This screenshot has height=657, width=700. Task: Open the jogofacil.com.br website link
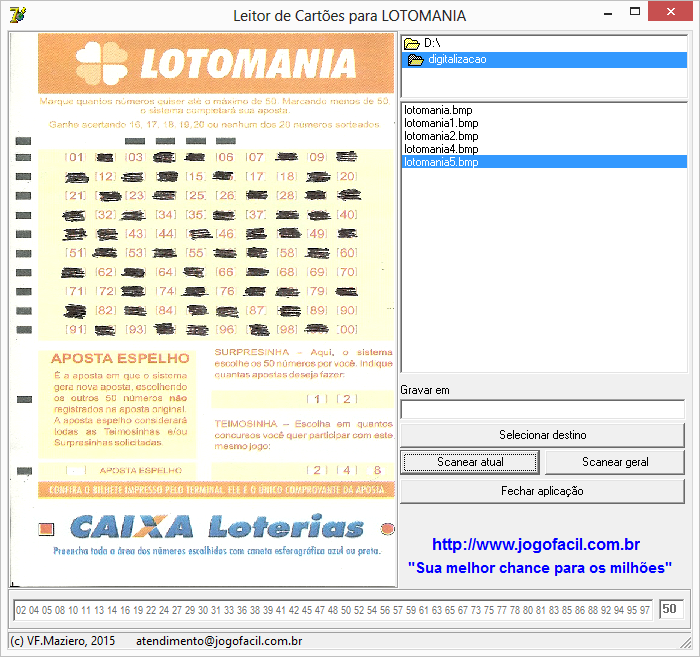[x=535, y=545]
